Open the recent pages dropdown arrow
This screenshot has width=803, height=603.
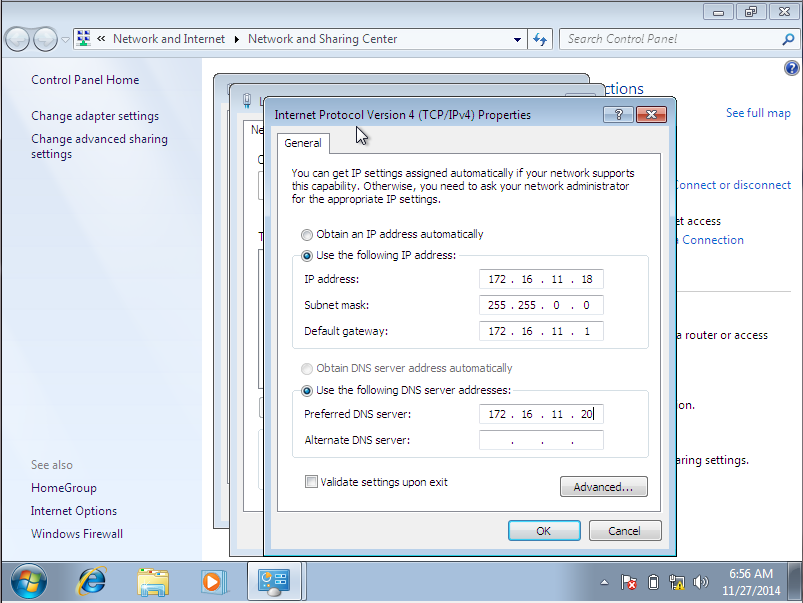[66, 39]
